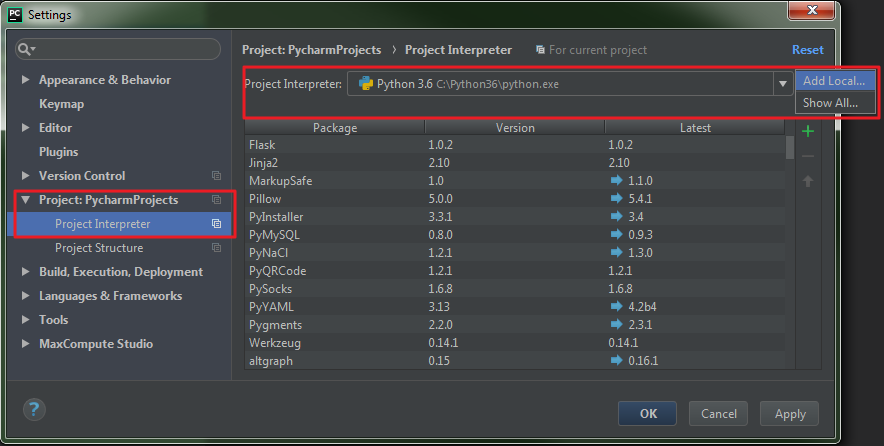Image resolution: width=884 pixels, height=446 pixels.
Task: Click the Python logo icon in the interpreter field
Action: [366, 83]
